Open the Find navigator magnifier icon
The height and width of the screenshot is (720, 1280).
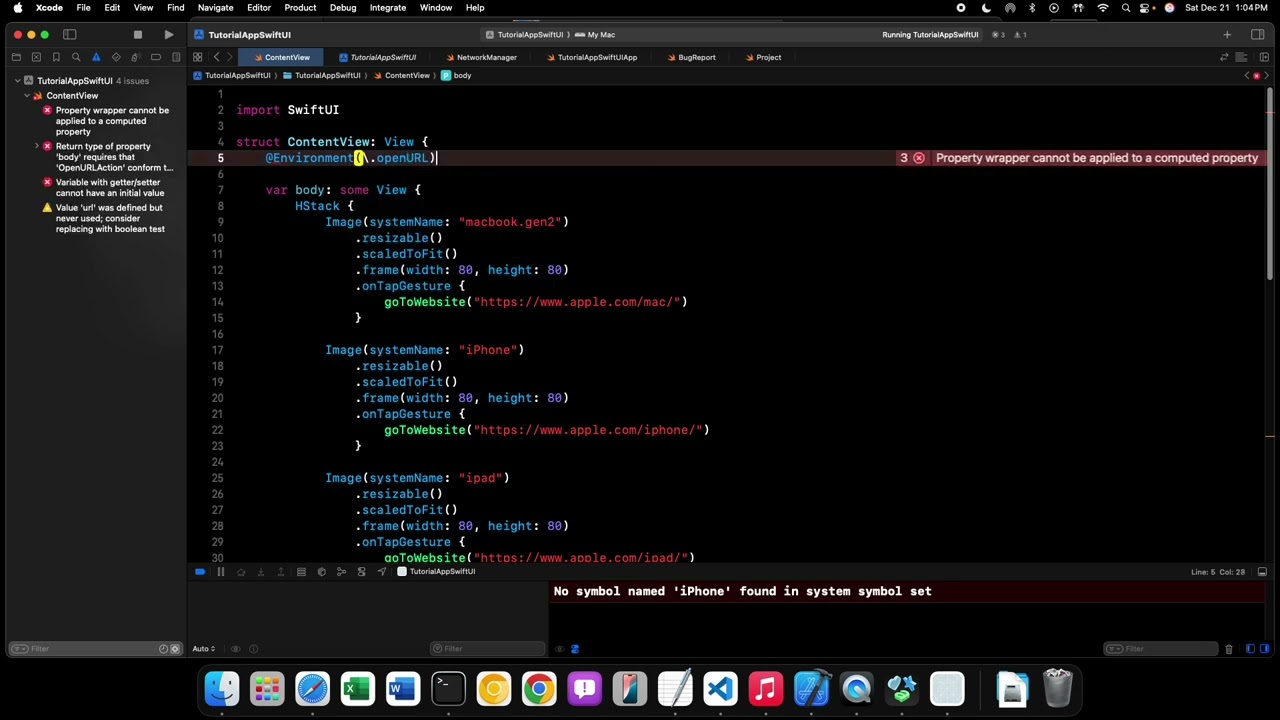click(x=76, y=57)
